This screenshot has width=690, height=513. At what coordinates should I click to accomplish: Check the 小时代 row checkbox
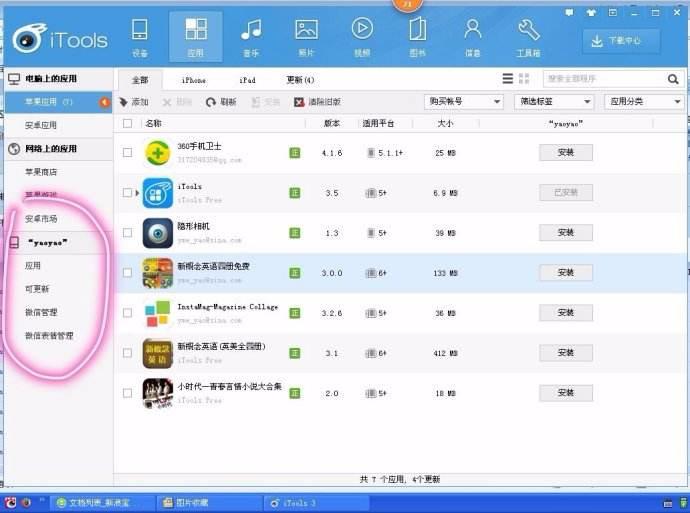[x=127, y=393]
